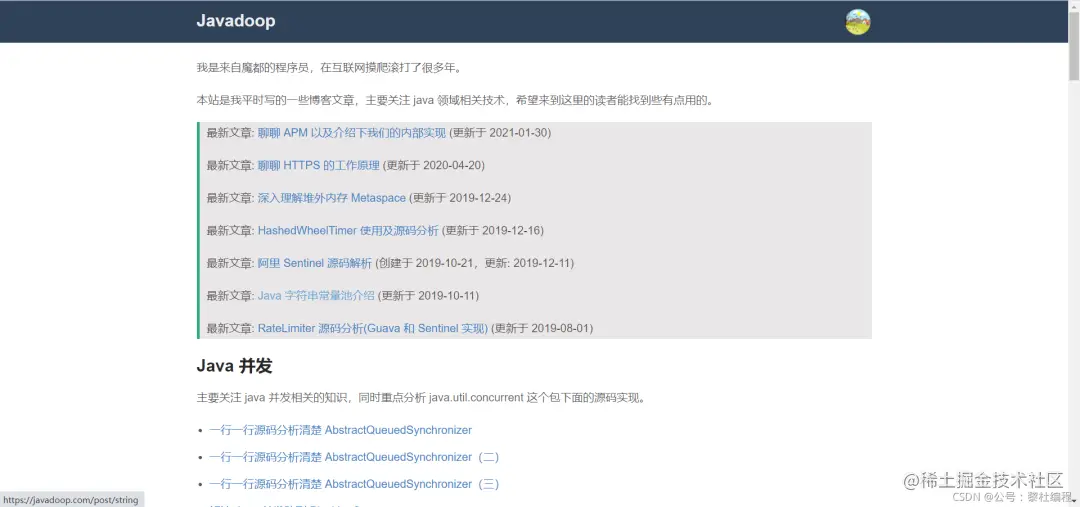
Task: Open article Java 字符串常量池介绍
Action: point(316,296)
